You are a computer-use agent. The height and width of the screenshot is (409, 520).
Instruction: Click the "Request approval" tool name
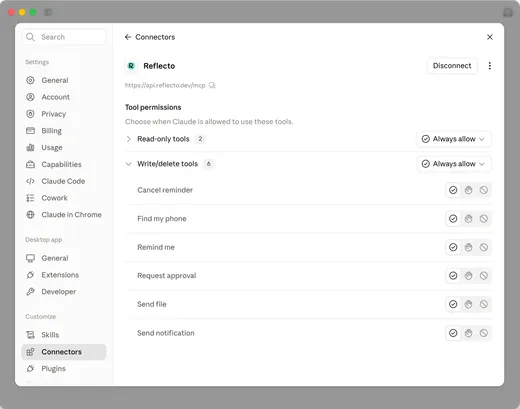[167, 276]
